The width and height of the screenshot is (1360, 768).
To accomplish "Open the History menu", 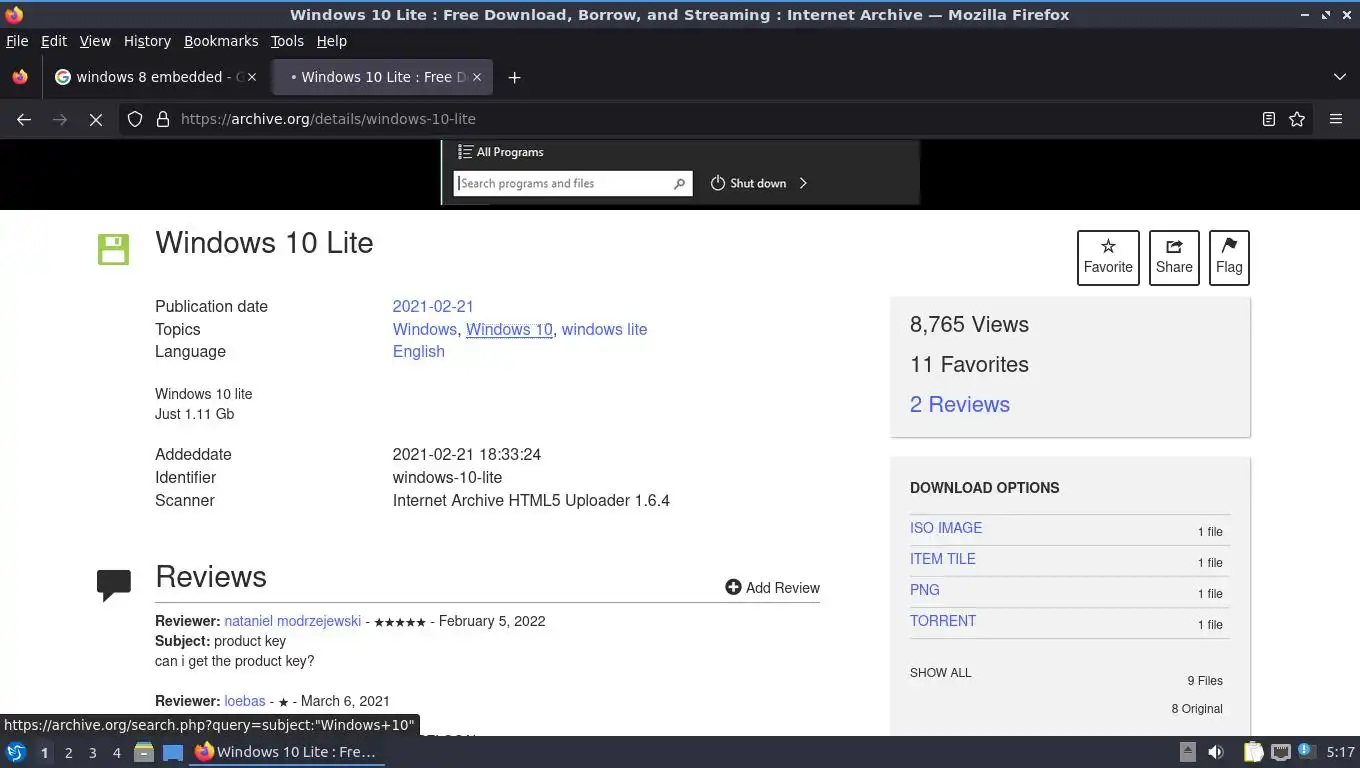I will coord(147,41).
